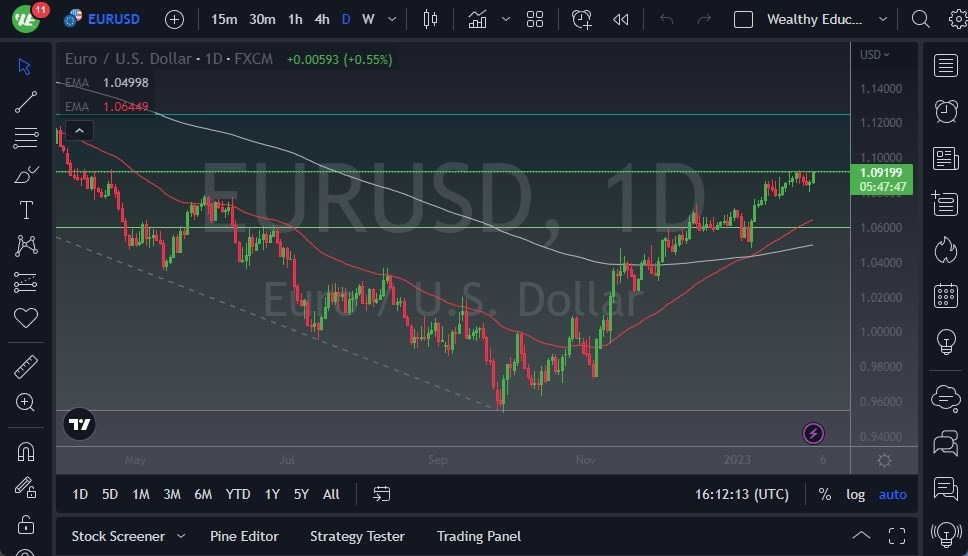968x556 pixels.
Task: Click the heart favorites icon
Action: 25,318
